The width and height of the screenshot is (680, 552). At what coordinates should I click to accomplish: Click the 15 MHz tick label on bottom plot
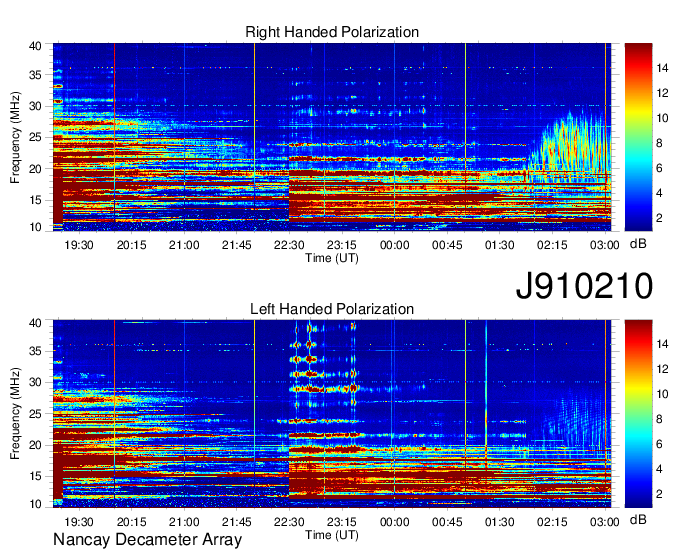tap(35, 476)
